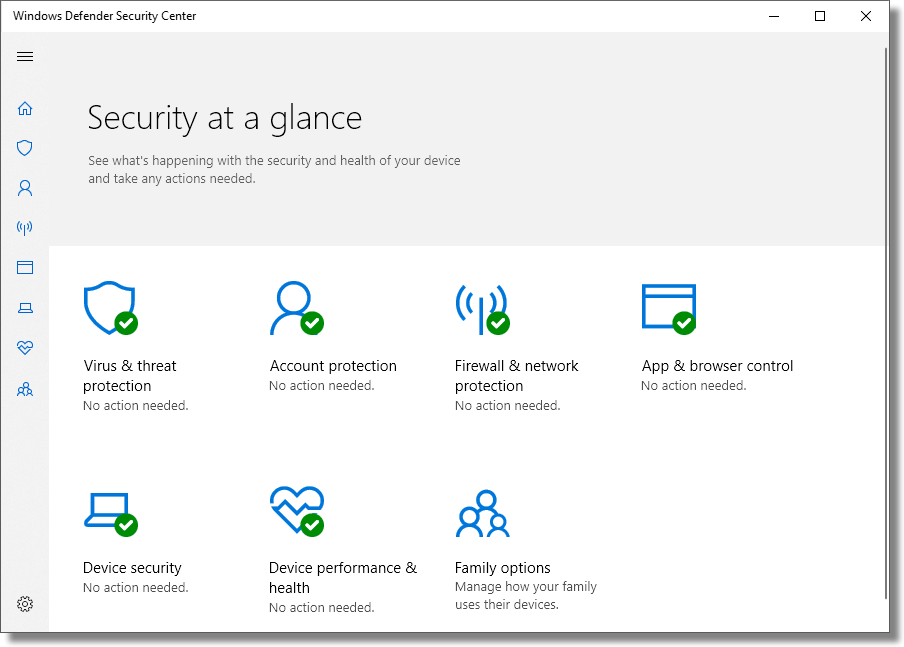
Task: Select the Account protection person icon in sidebar
Action: click(24, 188)
